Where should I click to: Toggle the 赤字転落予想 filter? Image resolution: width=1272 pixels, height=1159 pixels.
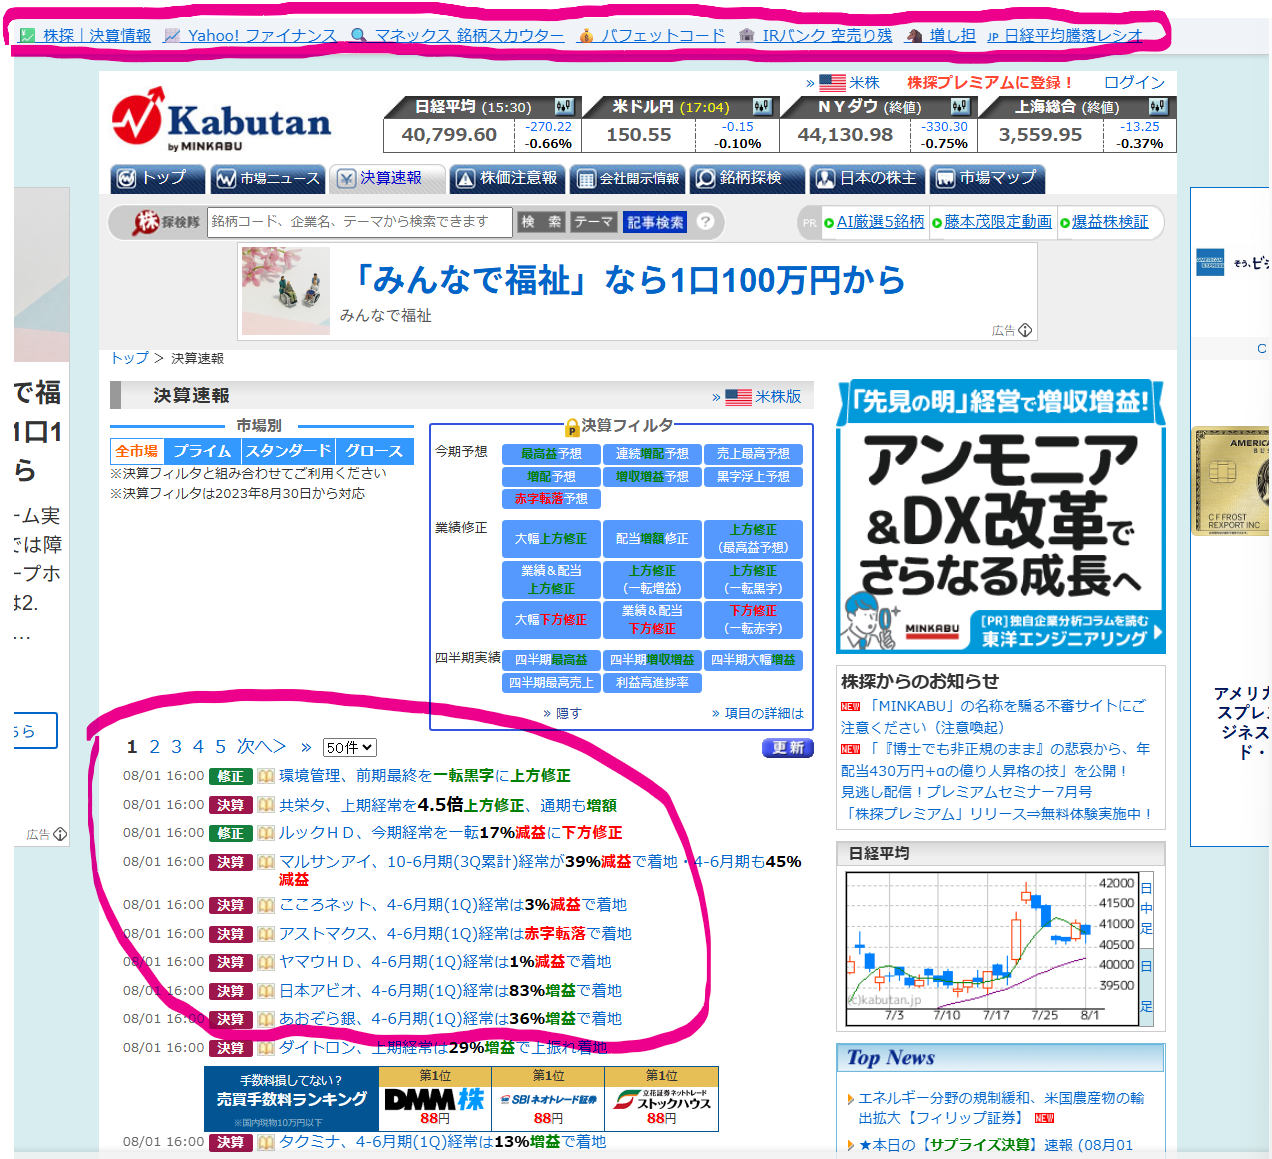coord(551,498)
